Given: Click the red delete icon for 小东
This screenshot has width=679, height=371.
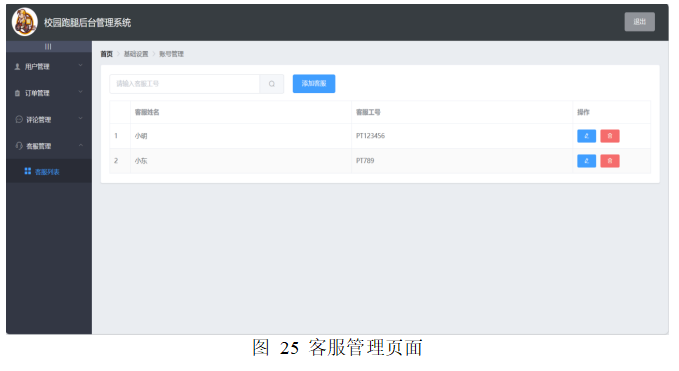Looking at the screenshot, I should point(610,161).
